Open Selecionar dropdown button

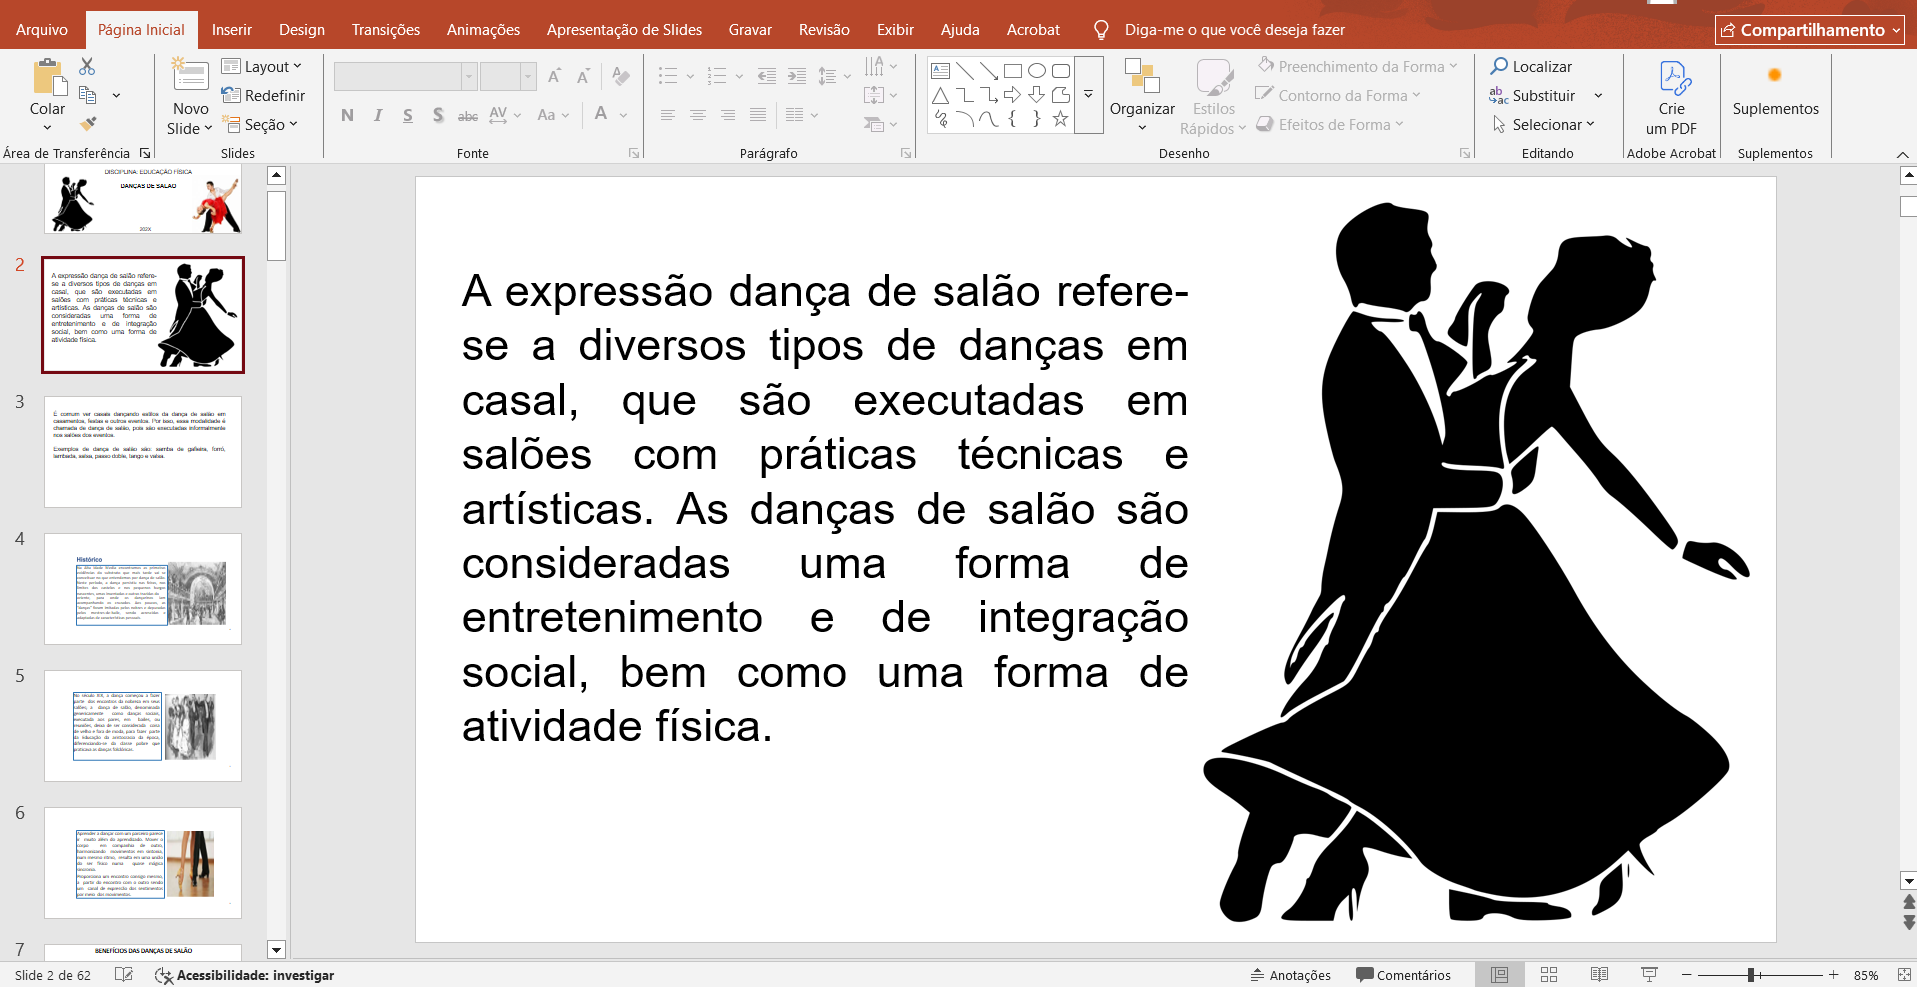(x=1543, y=124)
